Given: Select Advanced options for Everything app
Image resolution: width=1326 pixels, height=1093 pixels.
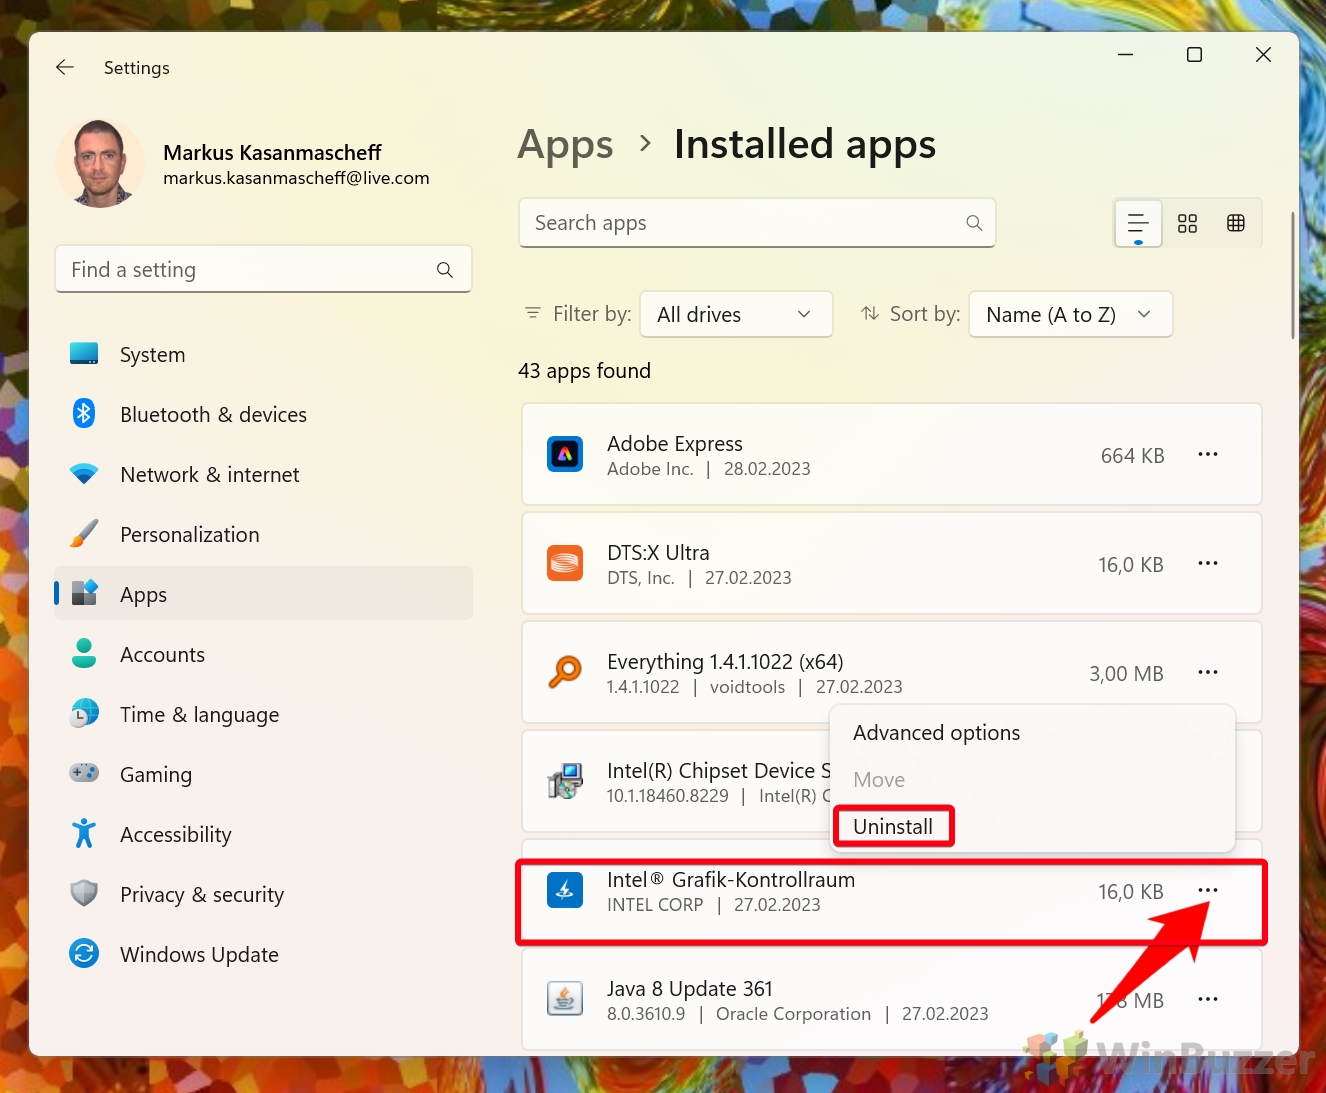Looking at the screenshot, I should click(x=936, y=732).
